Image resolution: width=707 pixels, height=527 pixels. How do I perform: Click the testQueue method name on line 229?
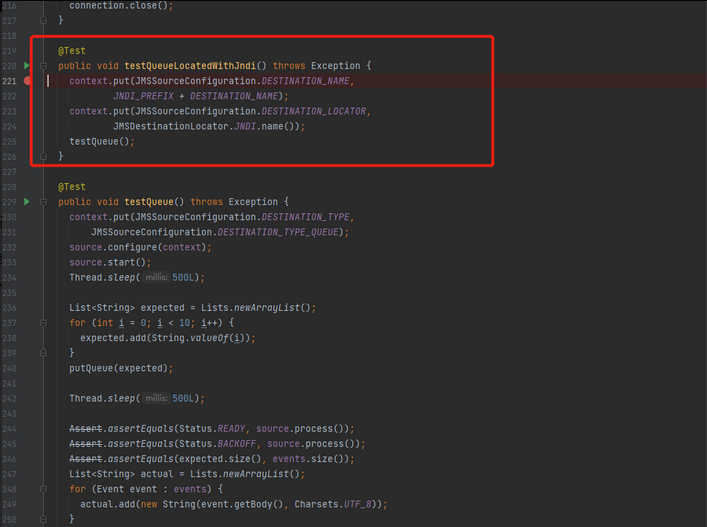coord(149,202)
